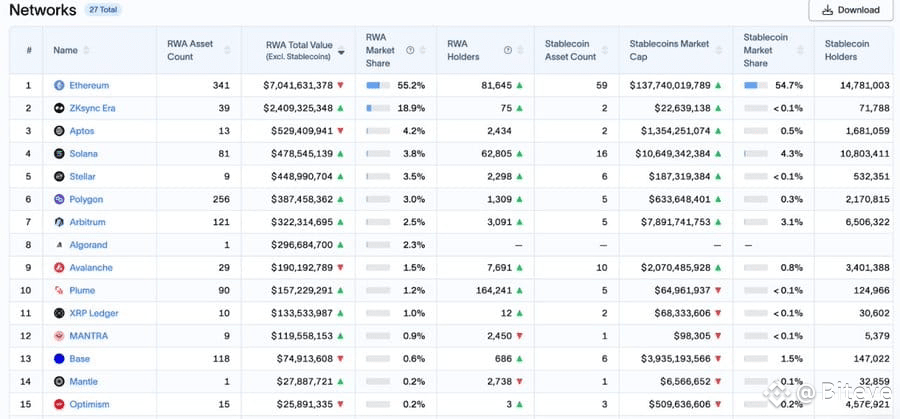This screenshot has width=900, height=419.
Task: Open the Arbitrum network link
Action: [87, 222]
